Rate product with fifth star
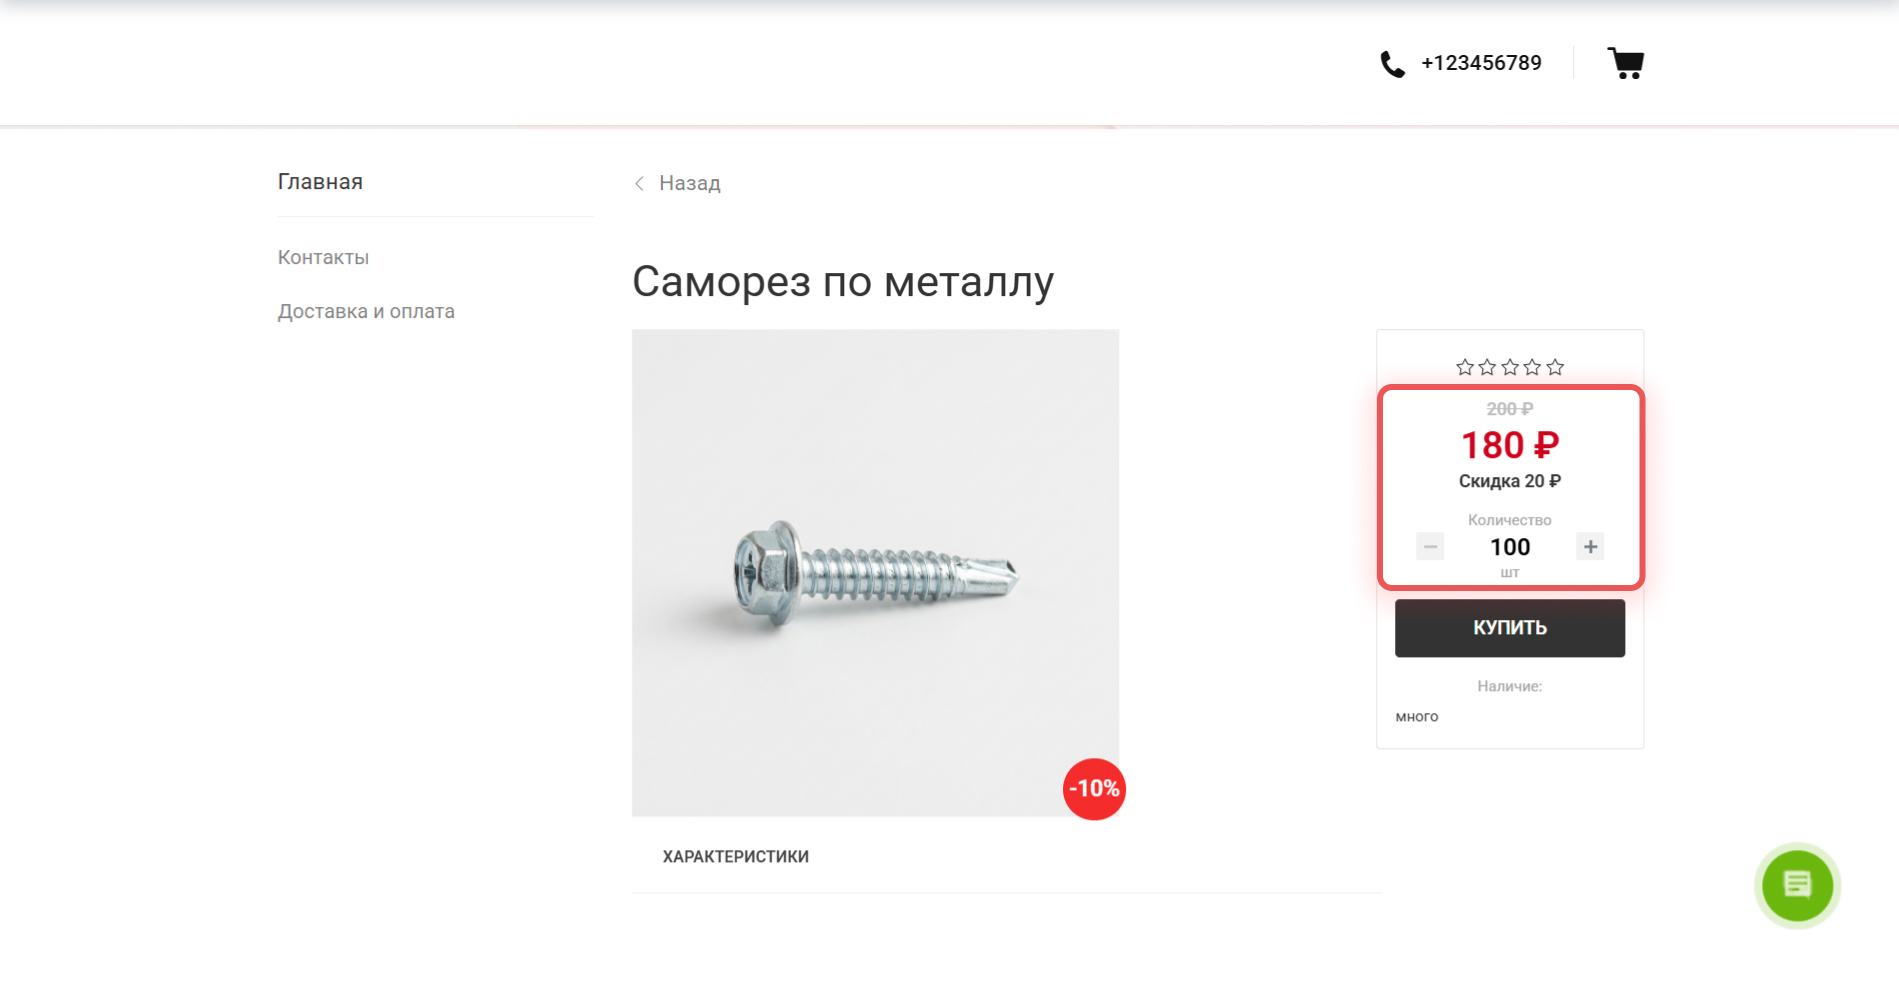This screenshot has height=989, width=1899. tap(1555, 367)
